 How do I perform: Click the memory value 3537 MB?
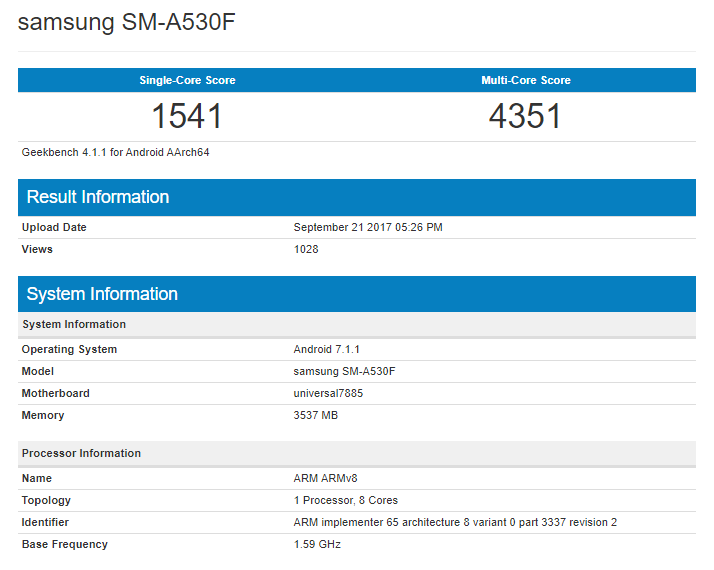316,415
